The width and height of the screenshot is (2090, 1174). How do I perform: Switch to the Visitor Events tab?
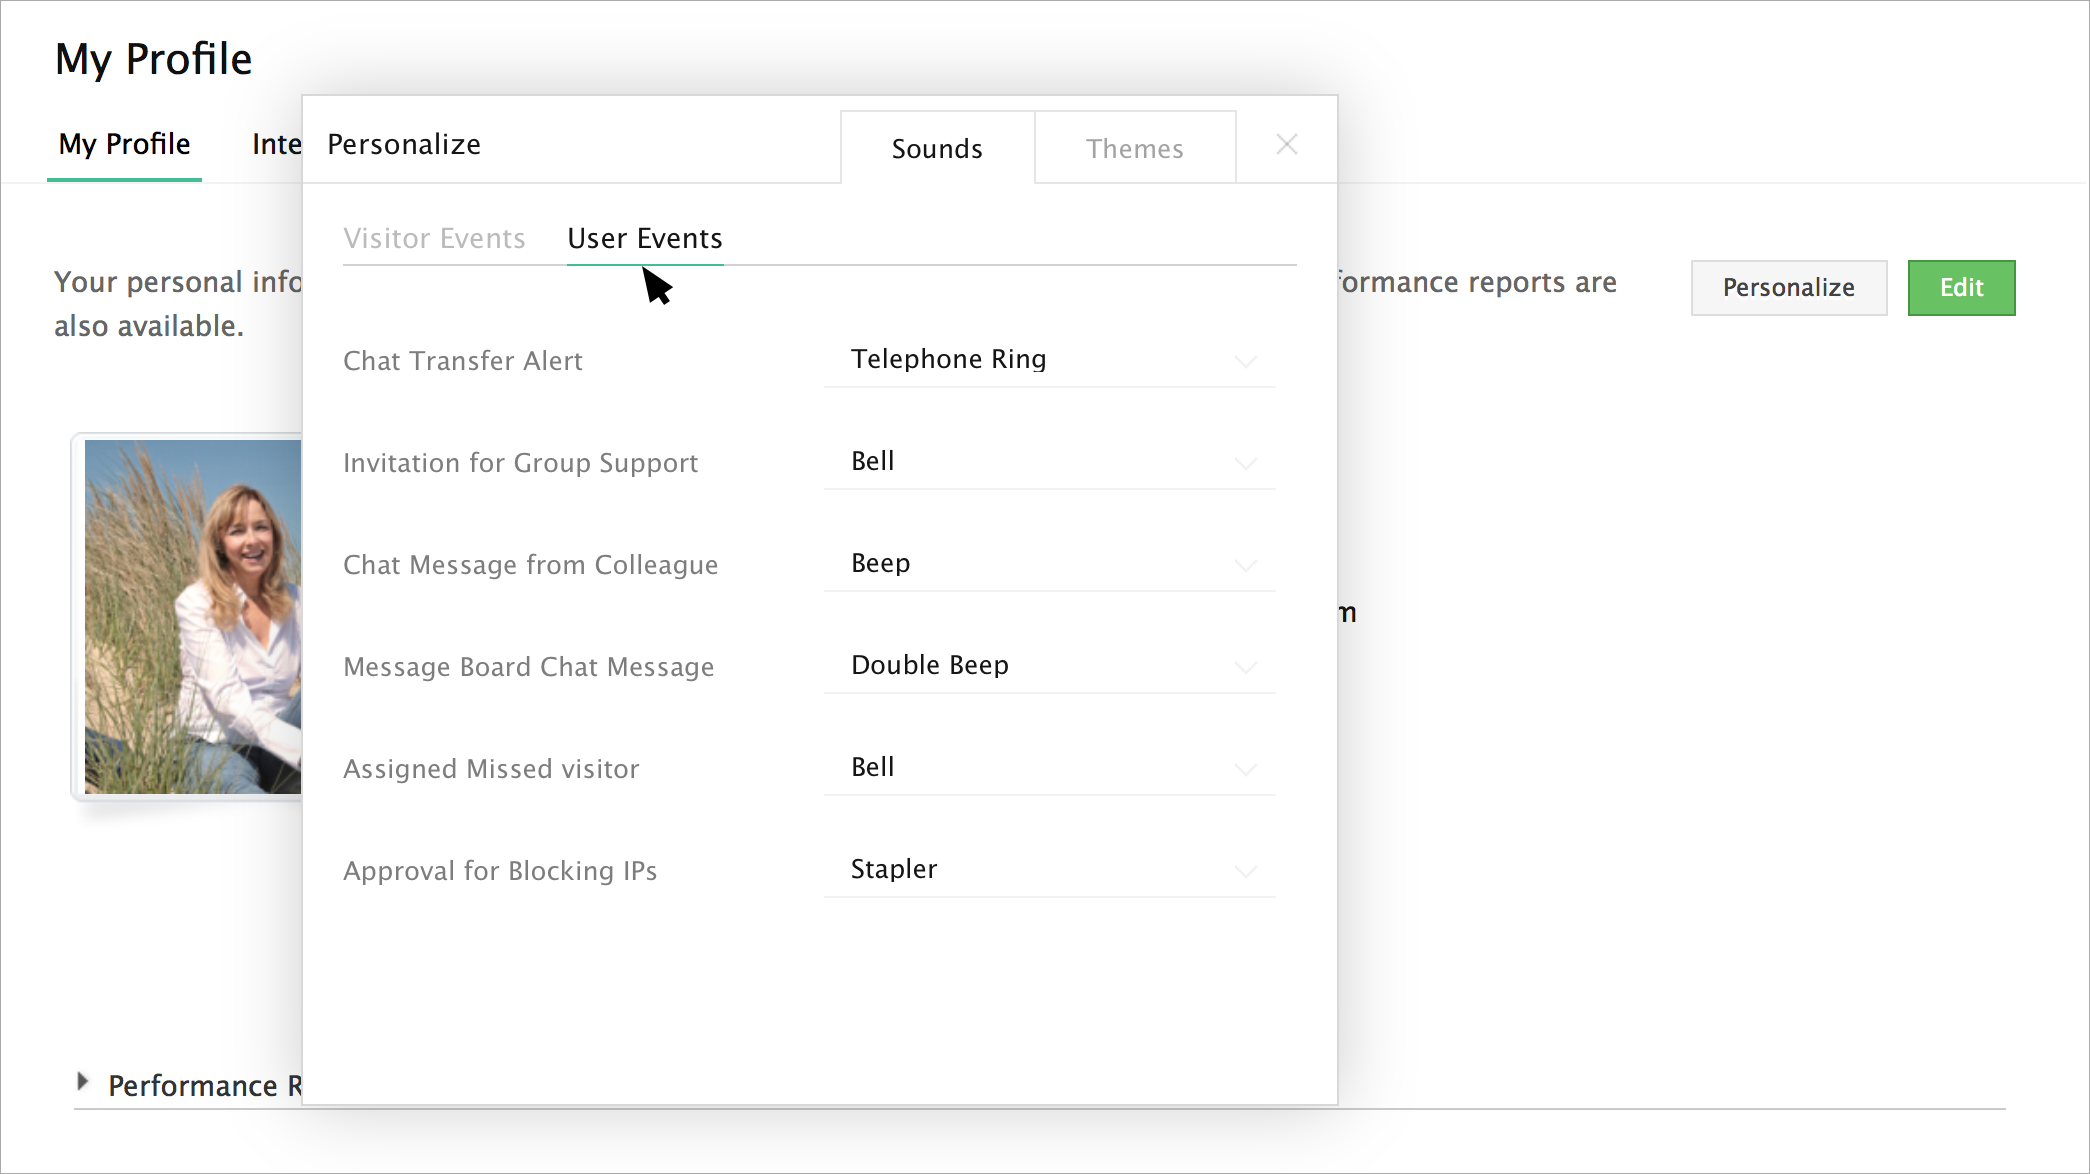pyautogui.click(x=434, y=239)
